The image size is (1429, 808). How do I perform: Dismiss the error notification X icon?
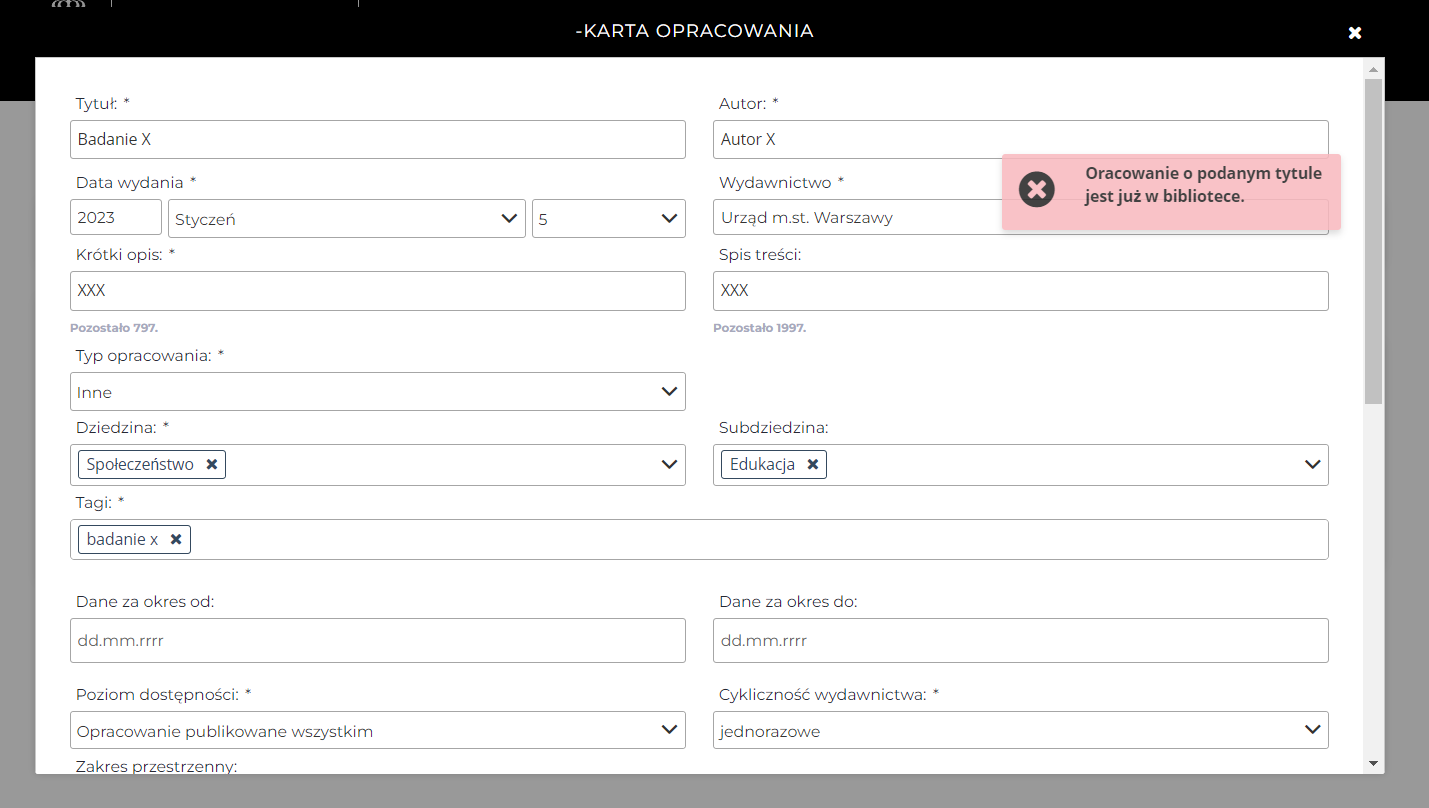(1037, 189)
